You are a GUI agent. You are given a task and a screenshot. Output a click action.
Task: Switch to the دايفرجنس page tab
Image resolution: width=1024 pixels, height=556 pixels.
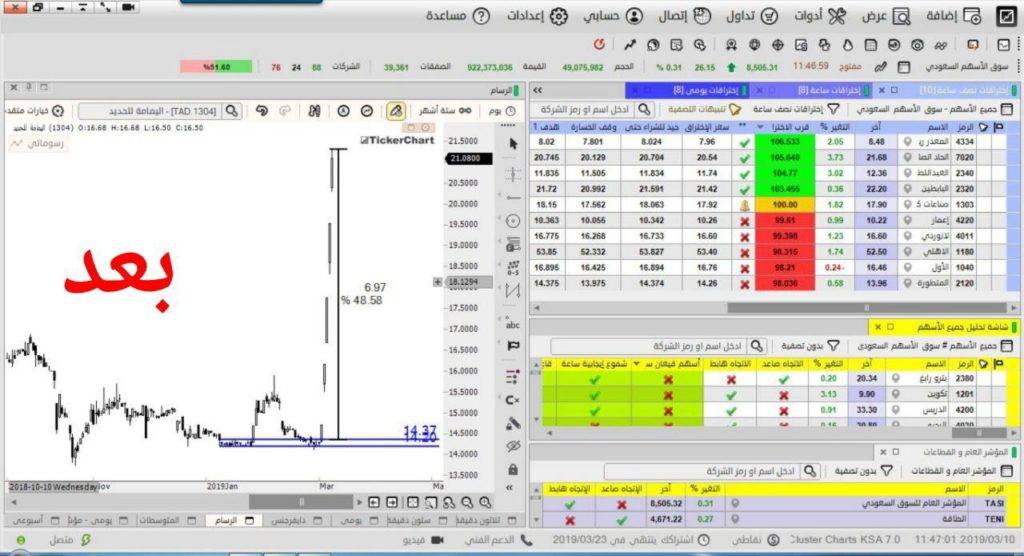point(299,521)
